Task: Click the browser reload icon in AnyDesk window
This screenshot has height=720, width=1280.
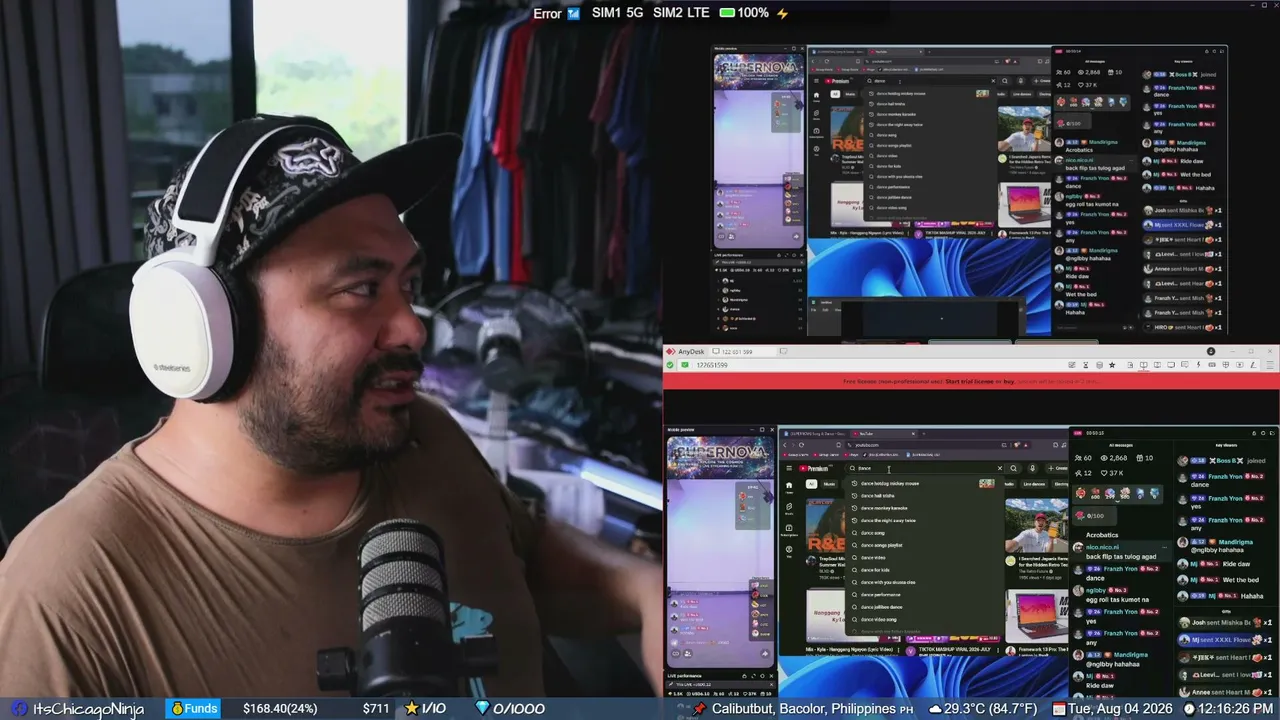Action: [x=801, y=445]
